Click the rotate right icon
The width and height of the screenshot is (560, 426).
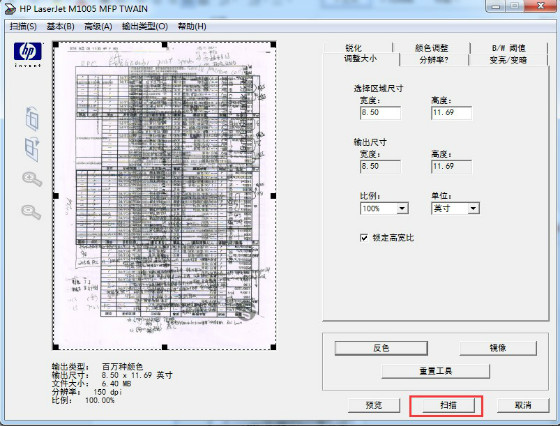(x=32, y=149)
